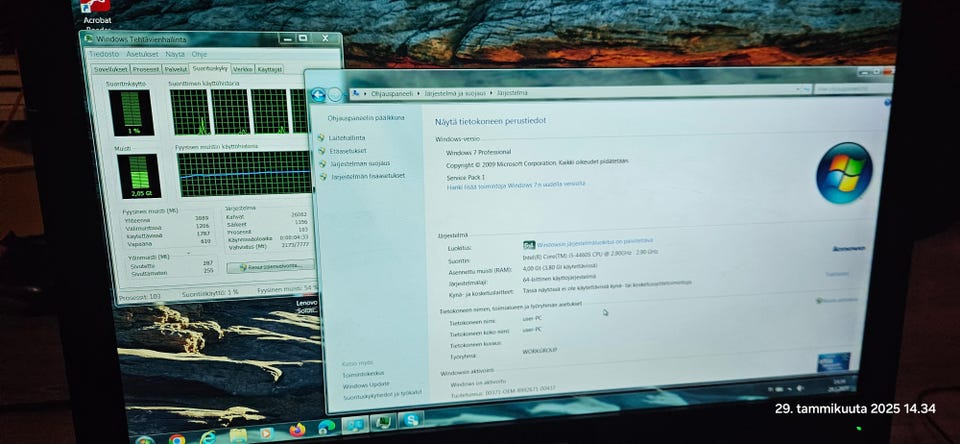Switch to Control Panel taskbar button
Screen dimensions: 960x444
pos(355,424)
